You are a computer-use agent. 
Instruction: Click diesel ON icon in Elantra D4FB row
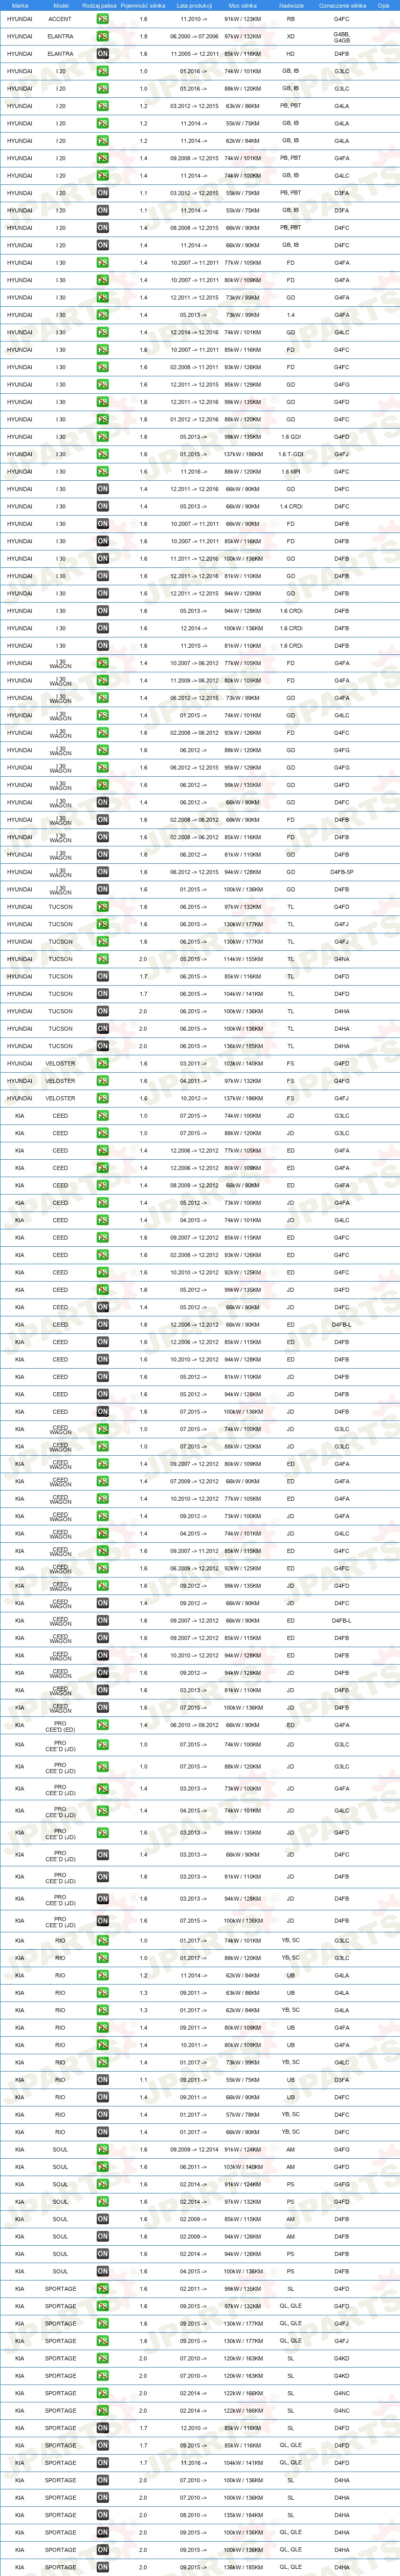tap(103, 54)
